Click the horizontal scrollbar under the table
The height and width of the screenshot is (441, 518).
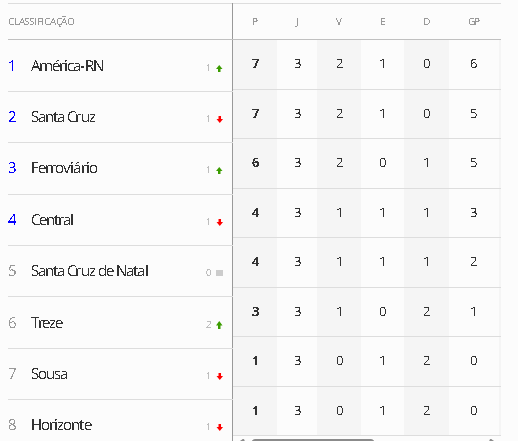313,440
